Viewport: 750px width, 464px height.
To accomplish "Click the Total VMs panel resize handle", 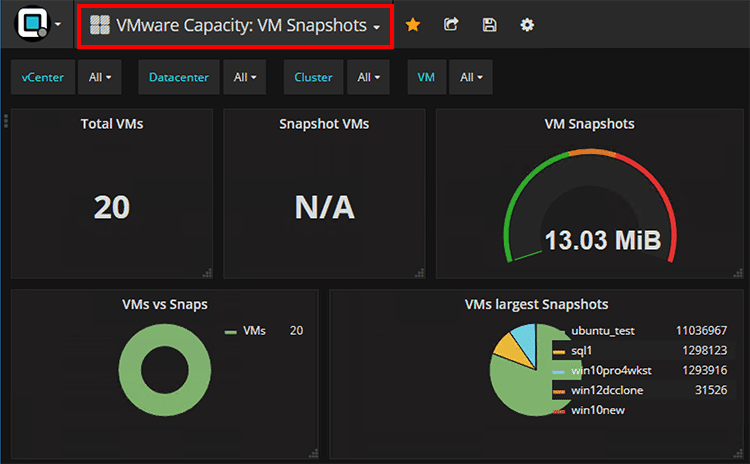I will click(207, 273).
